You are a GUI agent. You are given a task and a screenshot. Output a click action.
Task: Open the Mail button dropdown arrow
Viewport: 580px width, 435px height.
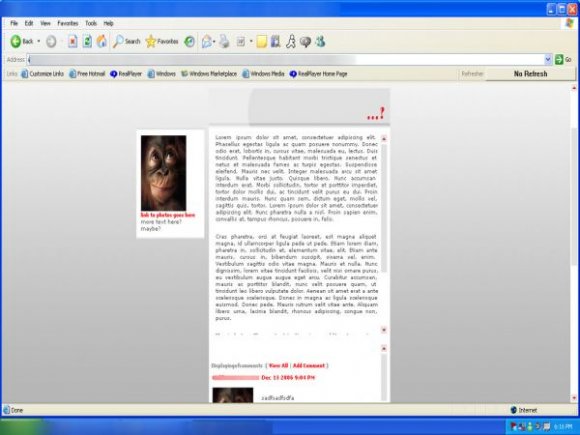click(214, 41)
